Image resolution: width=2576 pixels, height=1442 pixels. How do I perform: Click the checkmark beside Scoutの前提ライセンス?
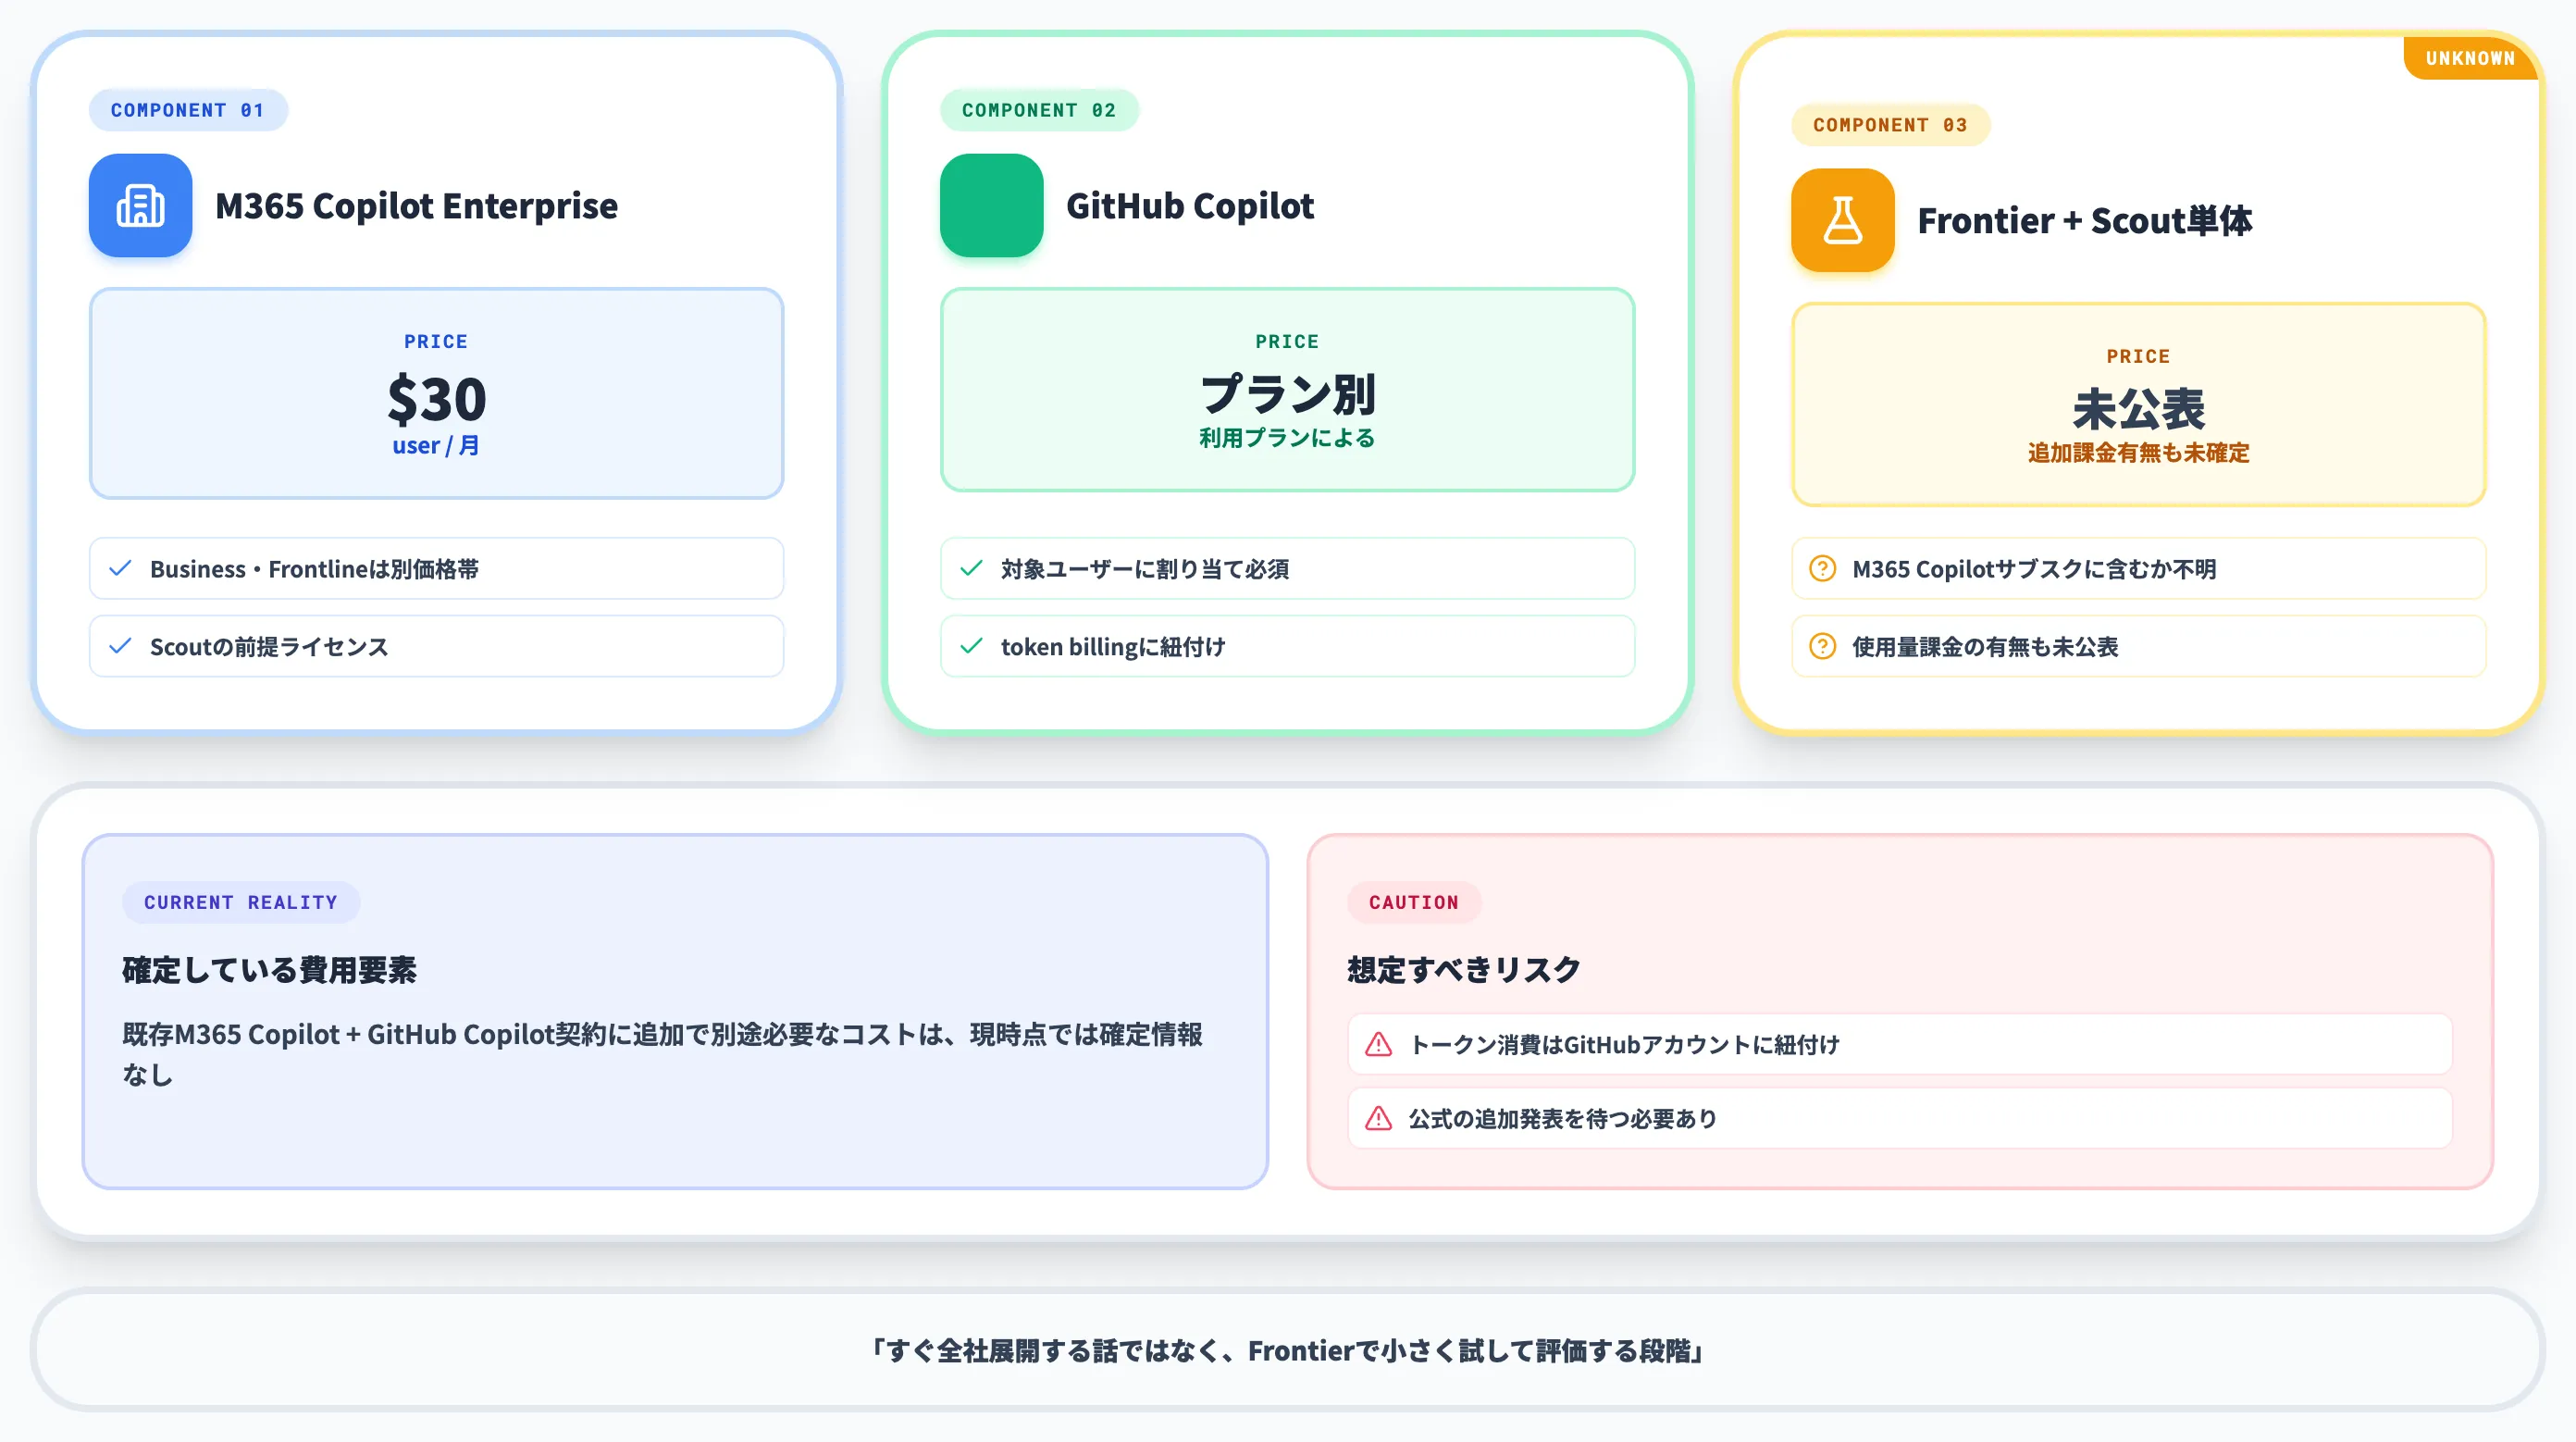[x=120, y=646]
